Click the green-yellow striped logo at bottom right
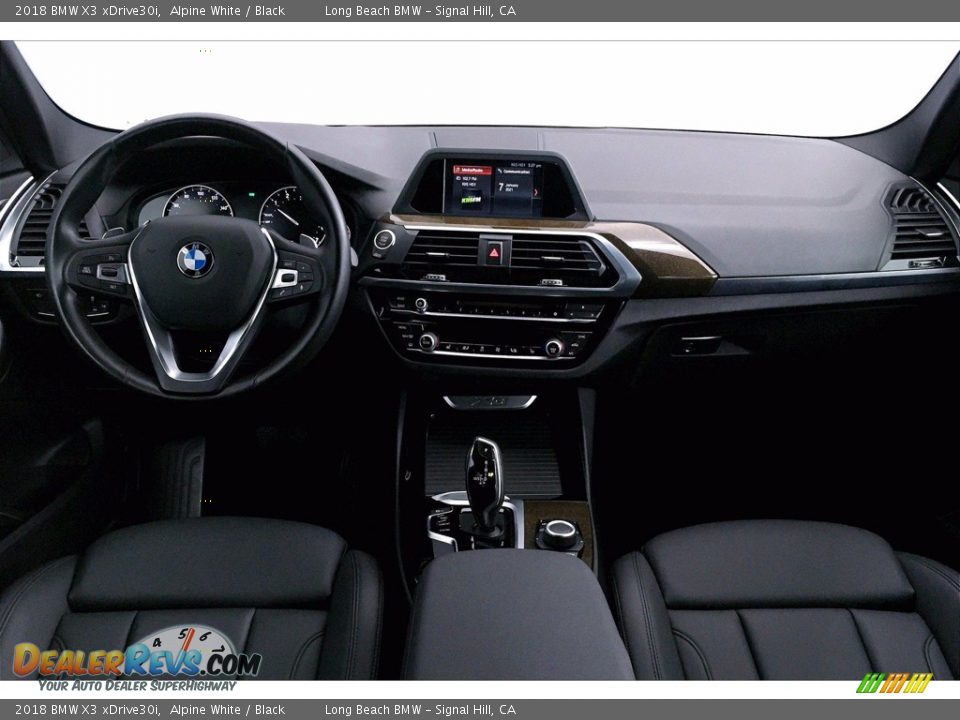 click(894, 683)
